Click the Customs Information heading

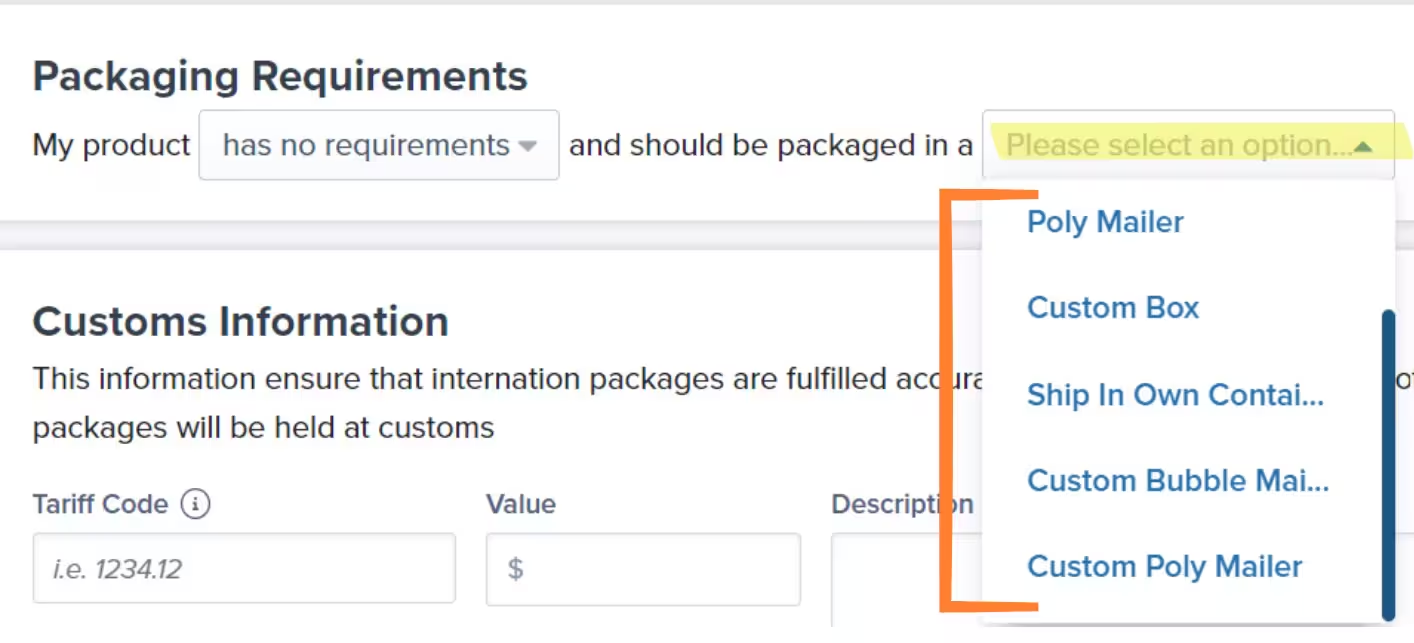[x=240, y=322]
